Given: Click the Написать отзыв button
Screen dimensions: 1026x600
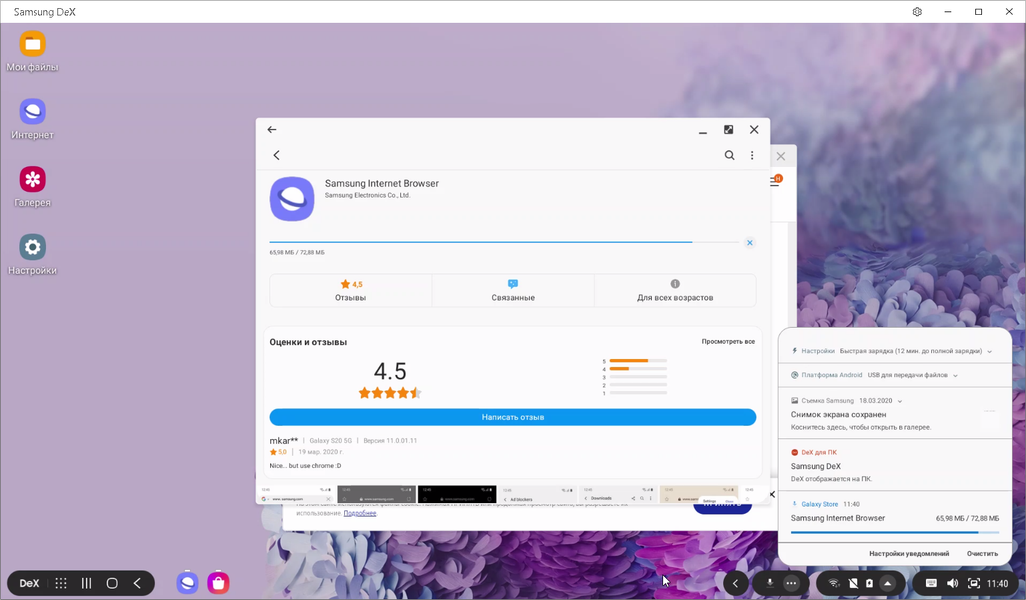Looking at the screenshot, I should click(x=513, y=417).
